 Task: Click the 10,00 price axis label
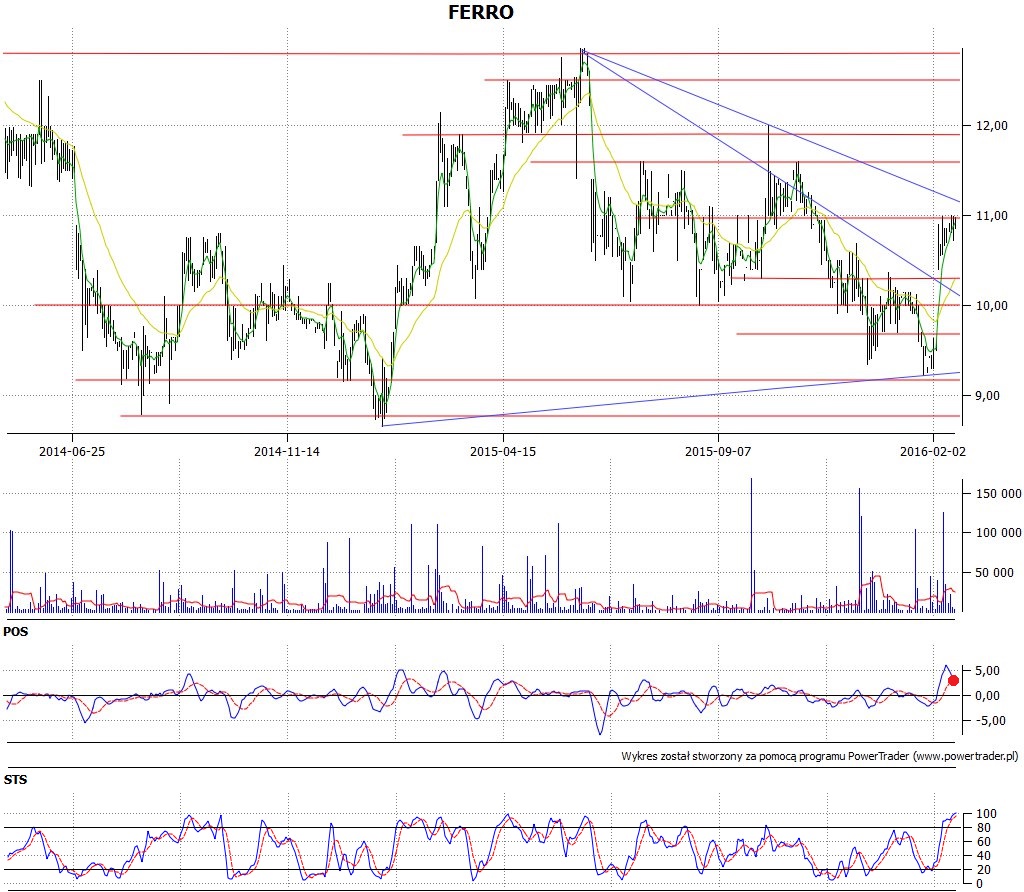pos(992,306)
